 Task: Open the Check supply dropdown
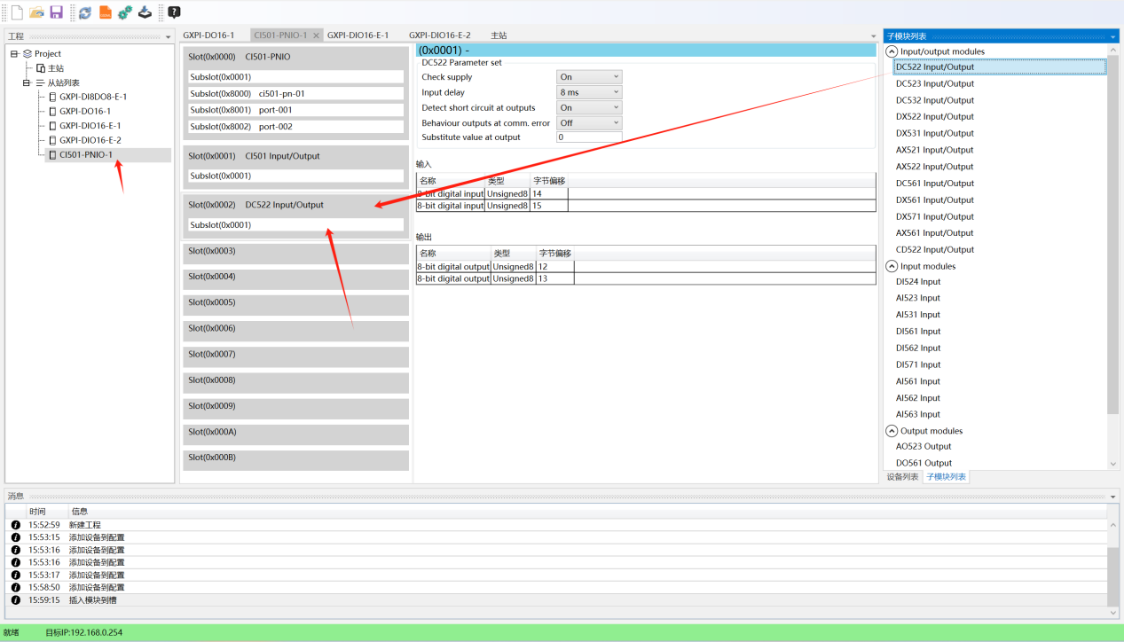589,77
